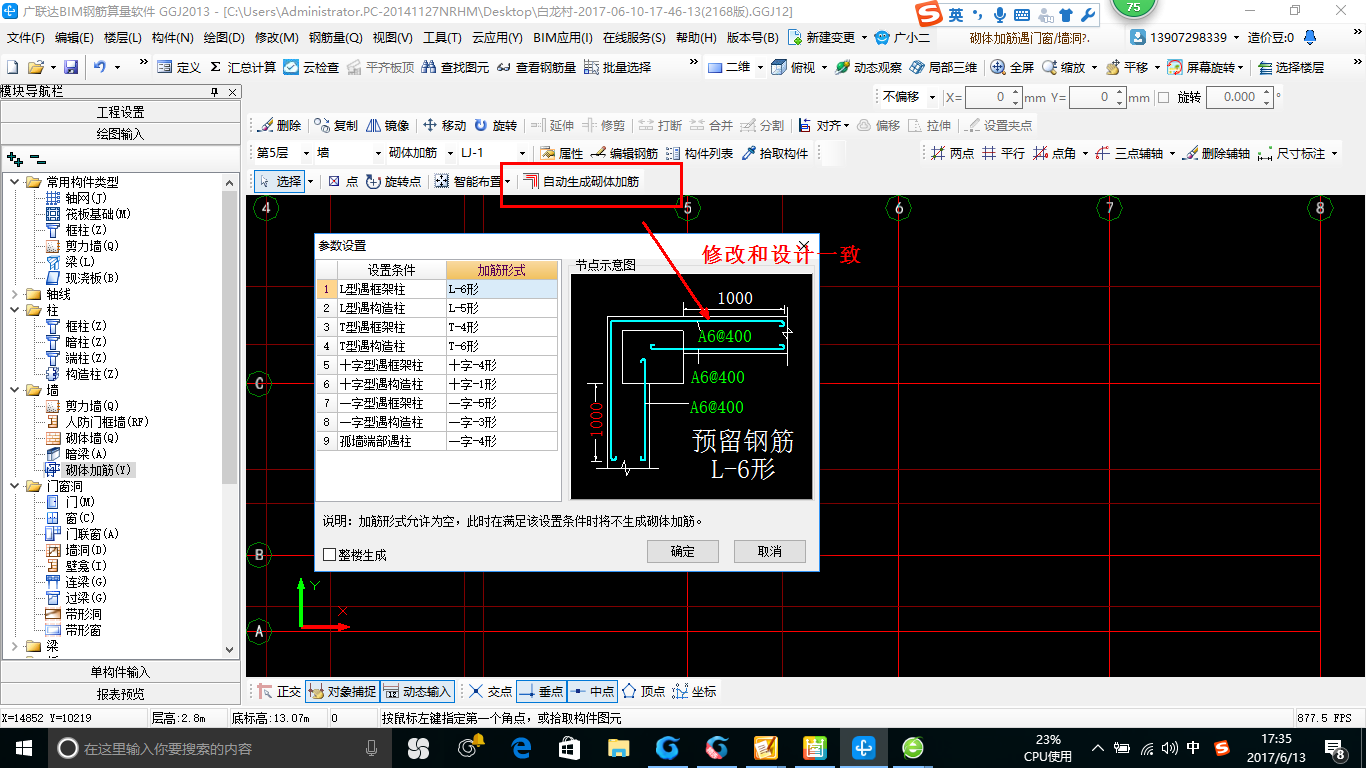Open the 云应用(Y) menu
The image size is (1366, 768).
pos(497,38)
